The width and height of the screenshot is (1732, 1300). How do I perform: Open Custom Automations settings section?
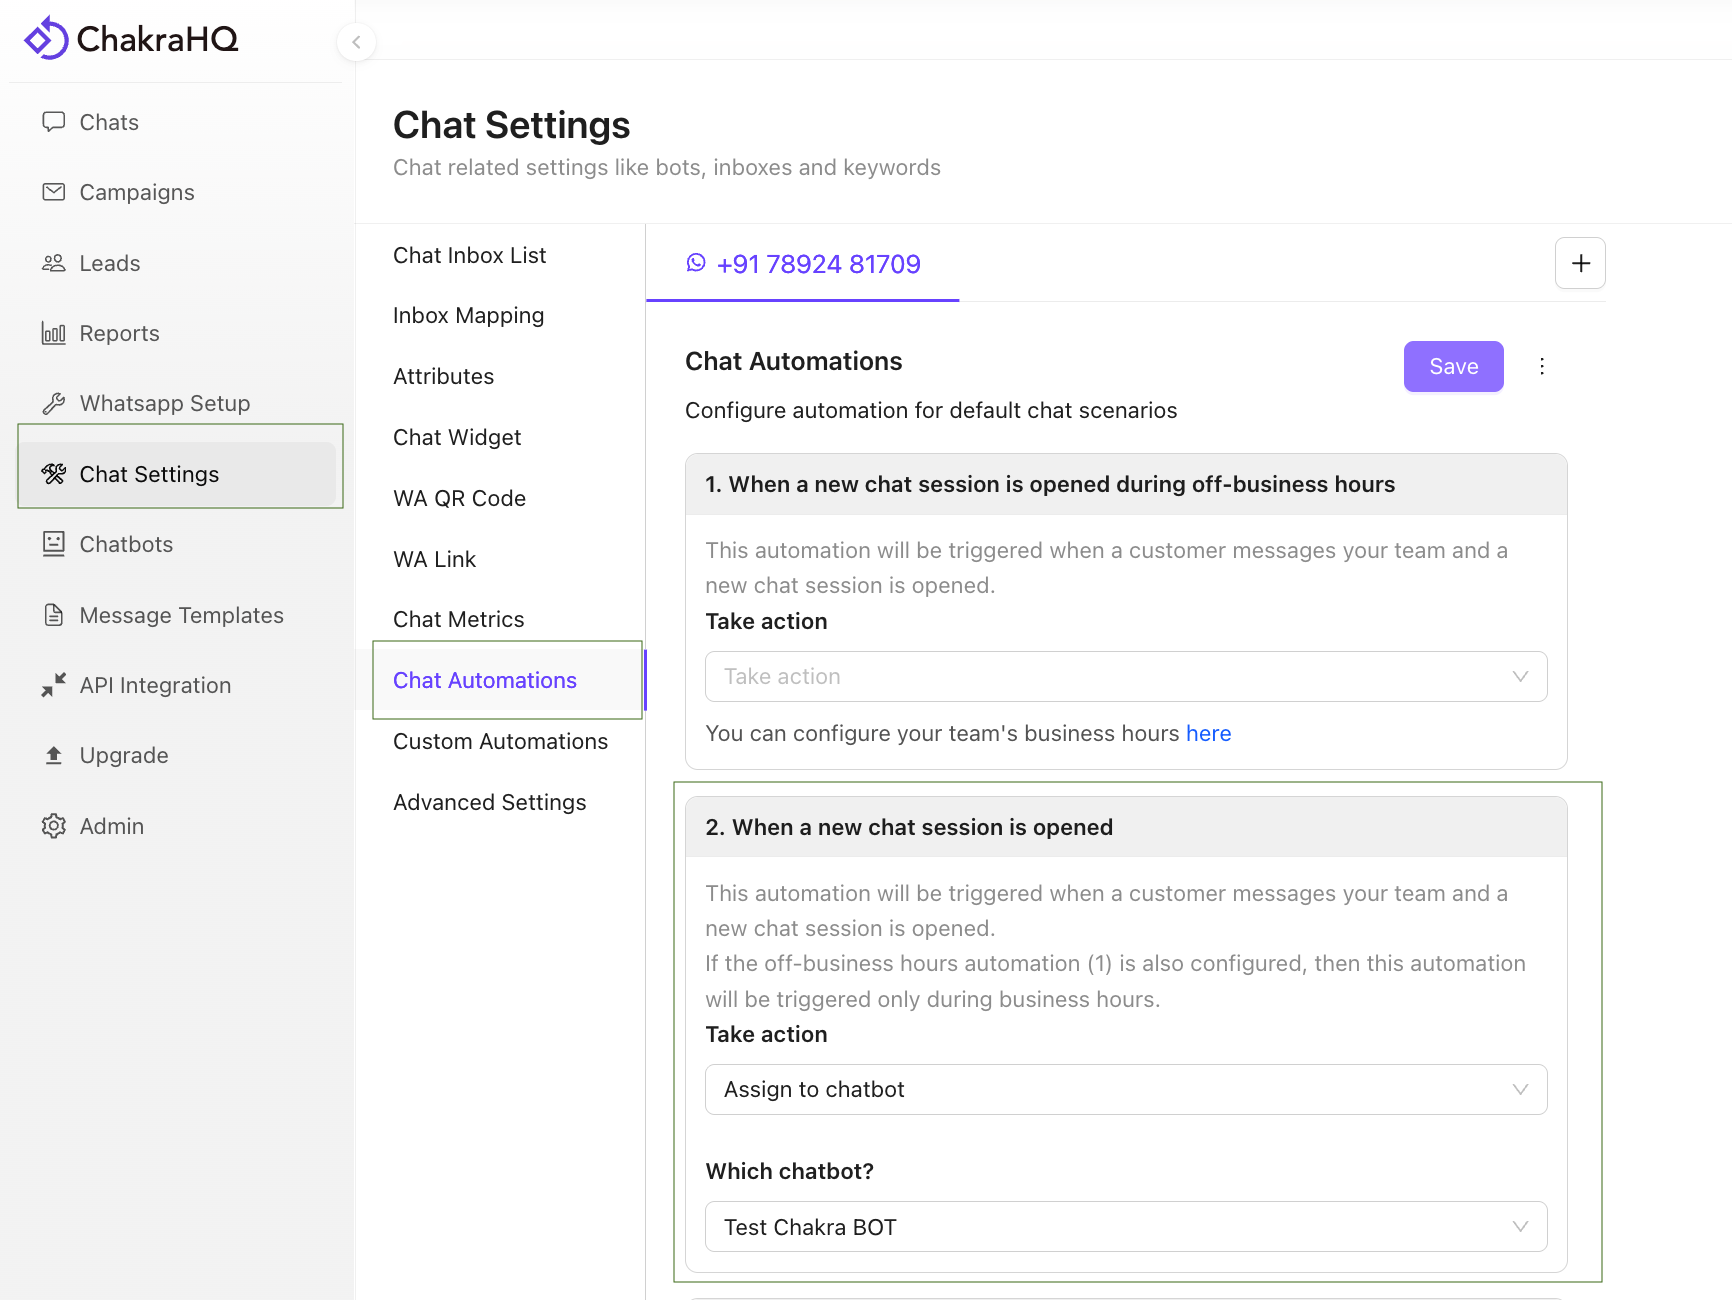tap(500, 741)
